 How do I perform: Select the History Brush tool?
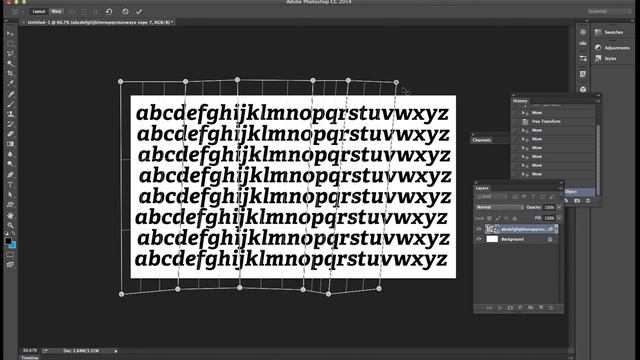[11, 124]
